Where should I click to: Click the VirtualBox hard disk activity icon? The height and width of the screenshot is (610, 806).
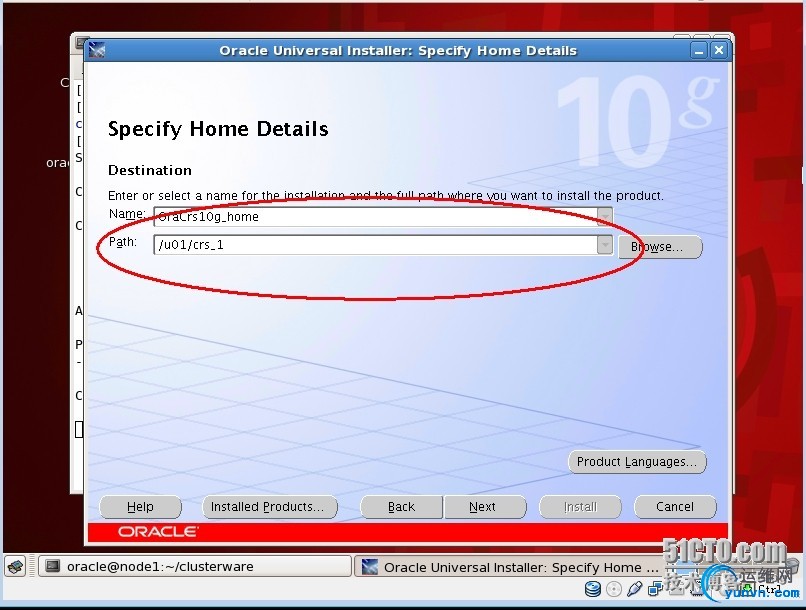point(593,589)
